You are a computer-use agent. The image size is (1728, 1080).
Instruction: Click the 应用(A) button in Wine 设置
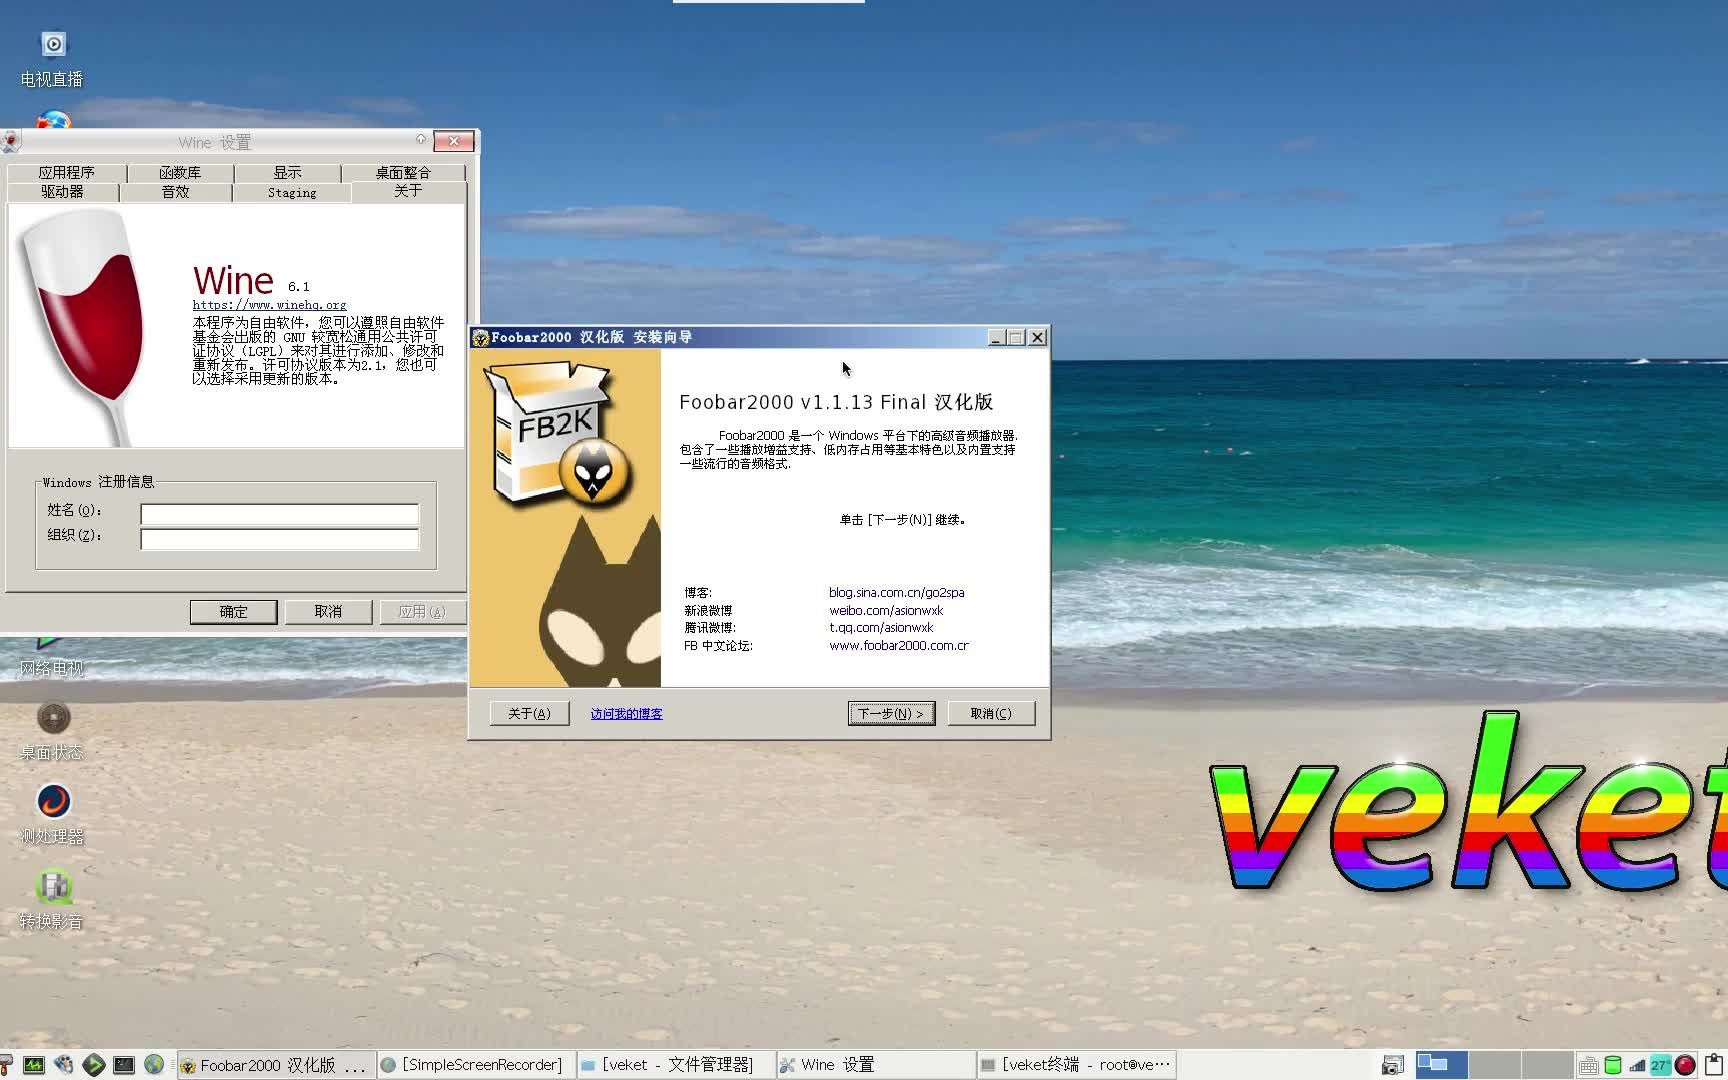click(x=422, y=612)
